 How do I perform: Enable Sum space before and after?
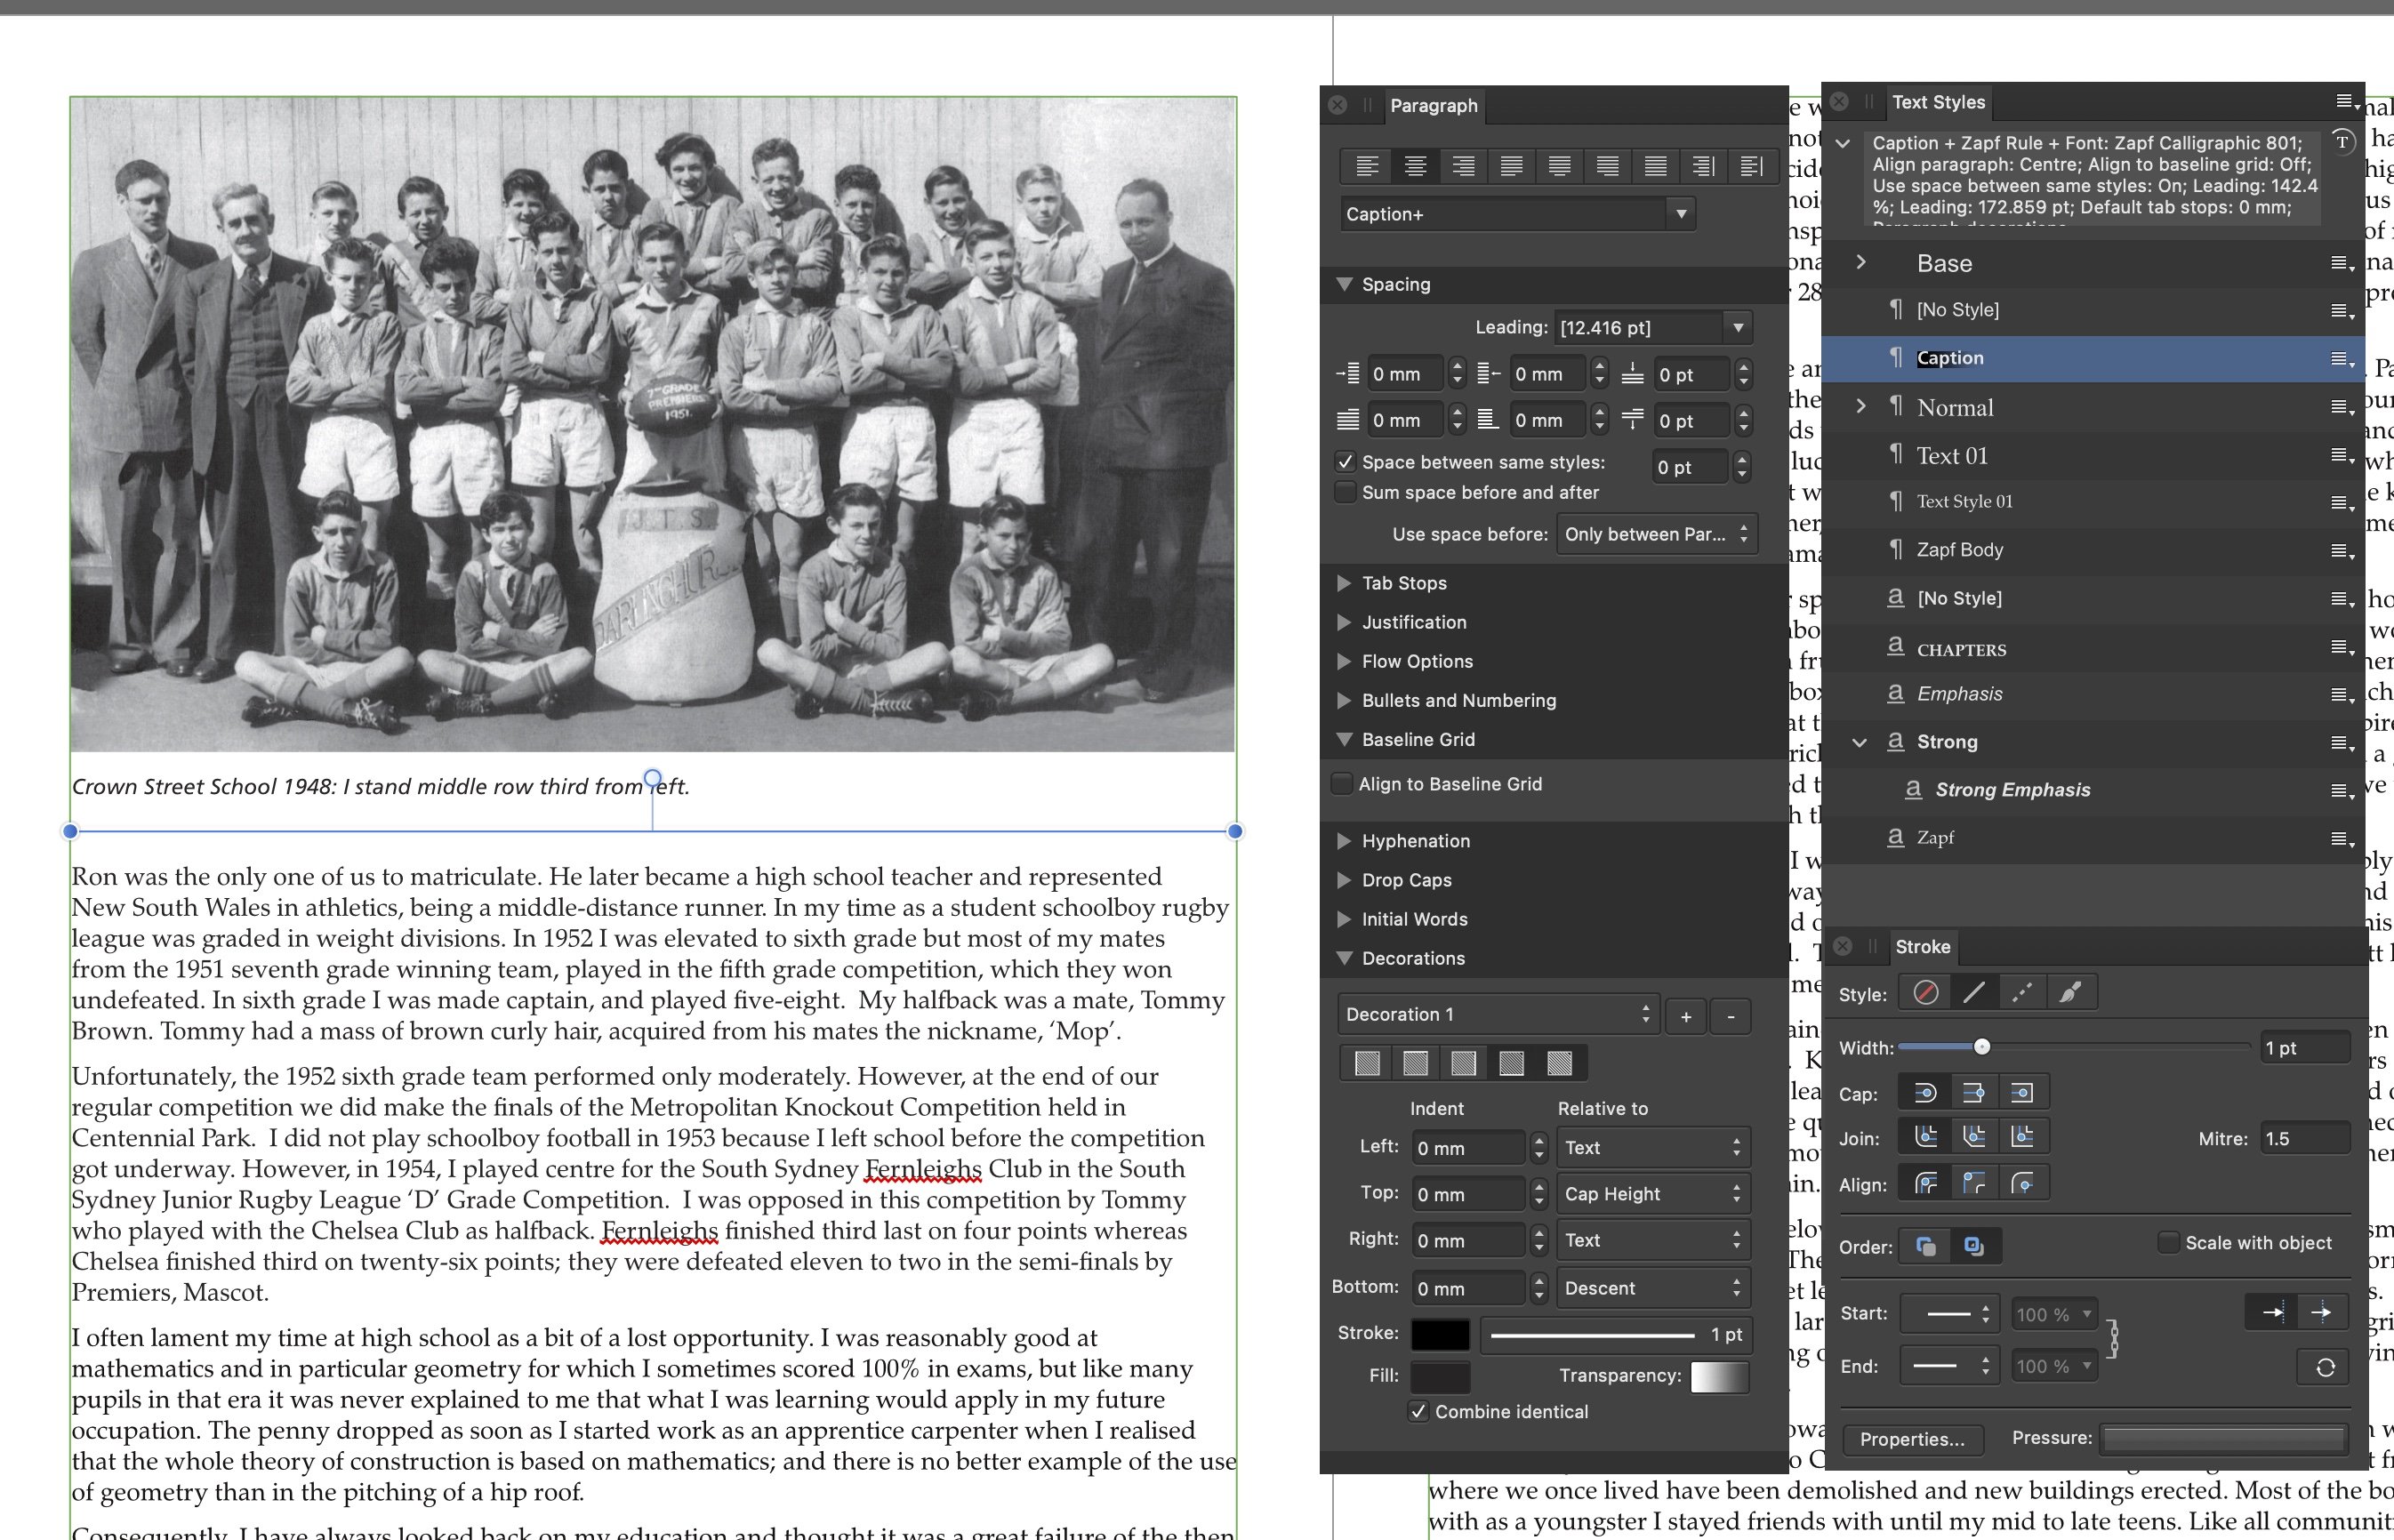pyautogui.click(x=1346, y=492)
